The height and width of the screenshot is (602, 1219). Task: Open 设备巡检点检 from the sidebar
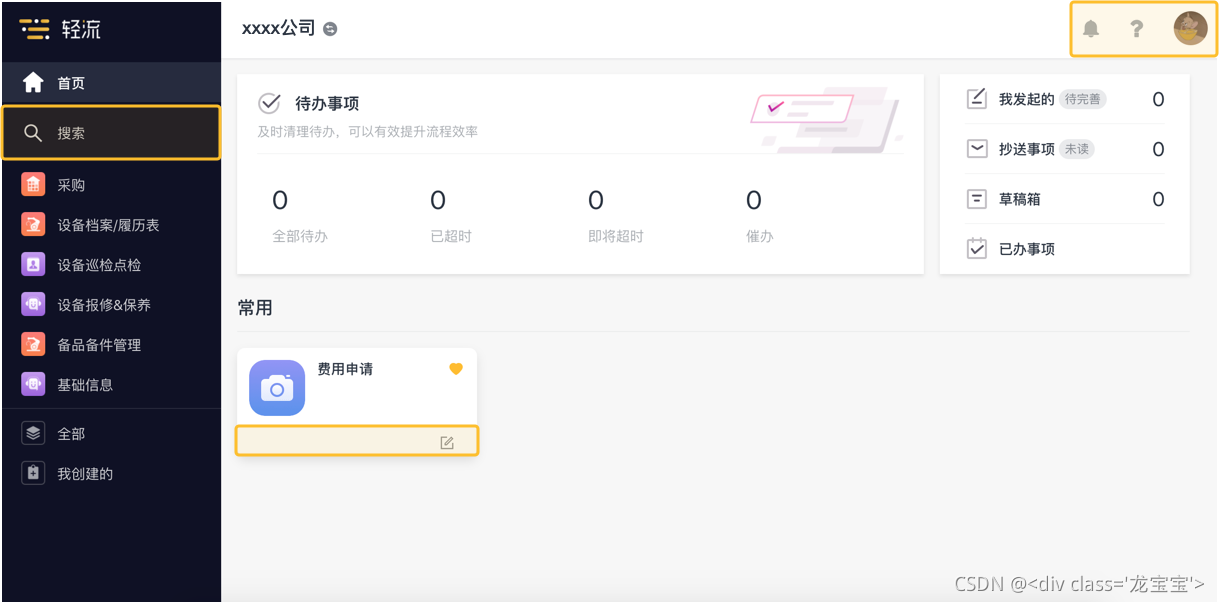98,265
